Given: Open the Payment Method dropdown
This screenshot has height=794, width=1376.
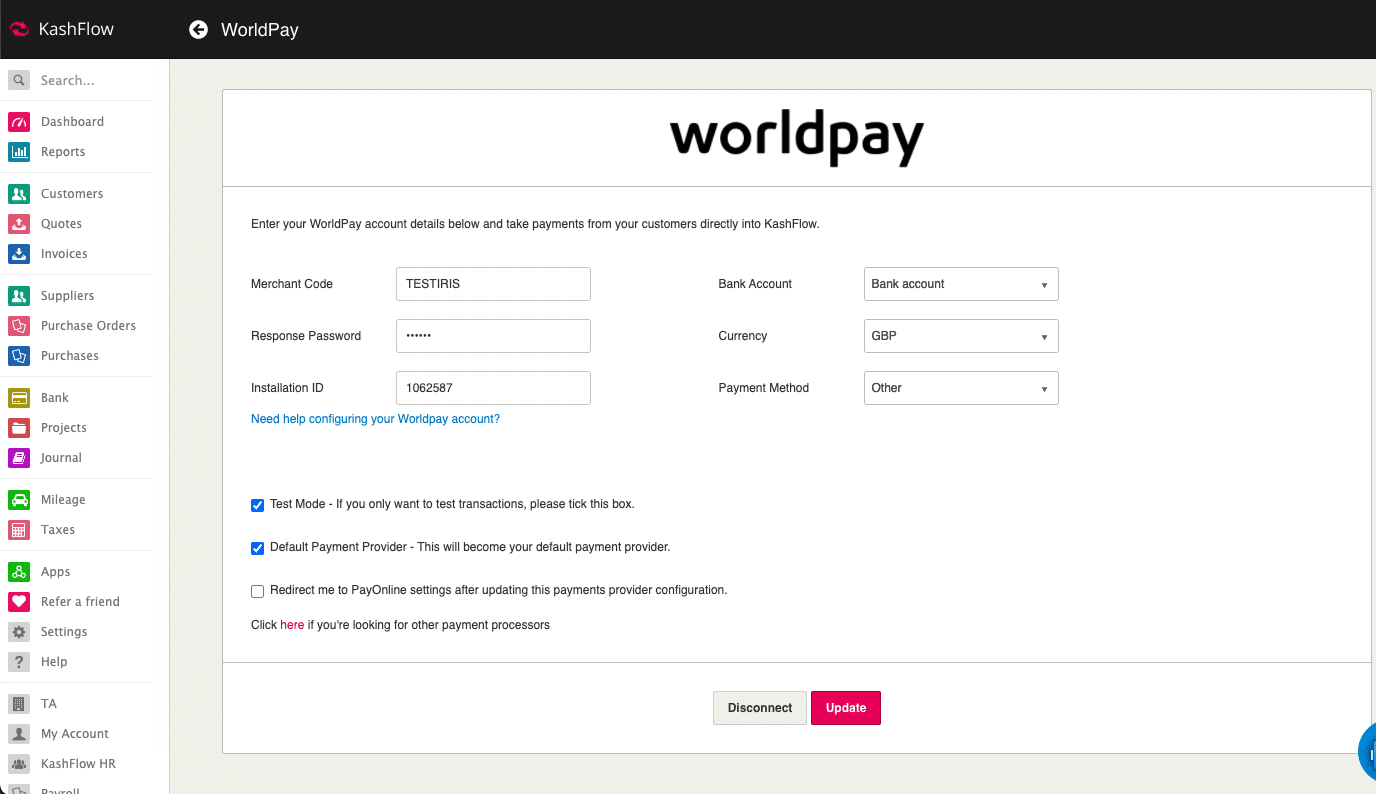Looking at the screenshot, I should (x=960, y=388).
